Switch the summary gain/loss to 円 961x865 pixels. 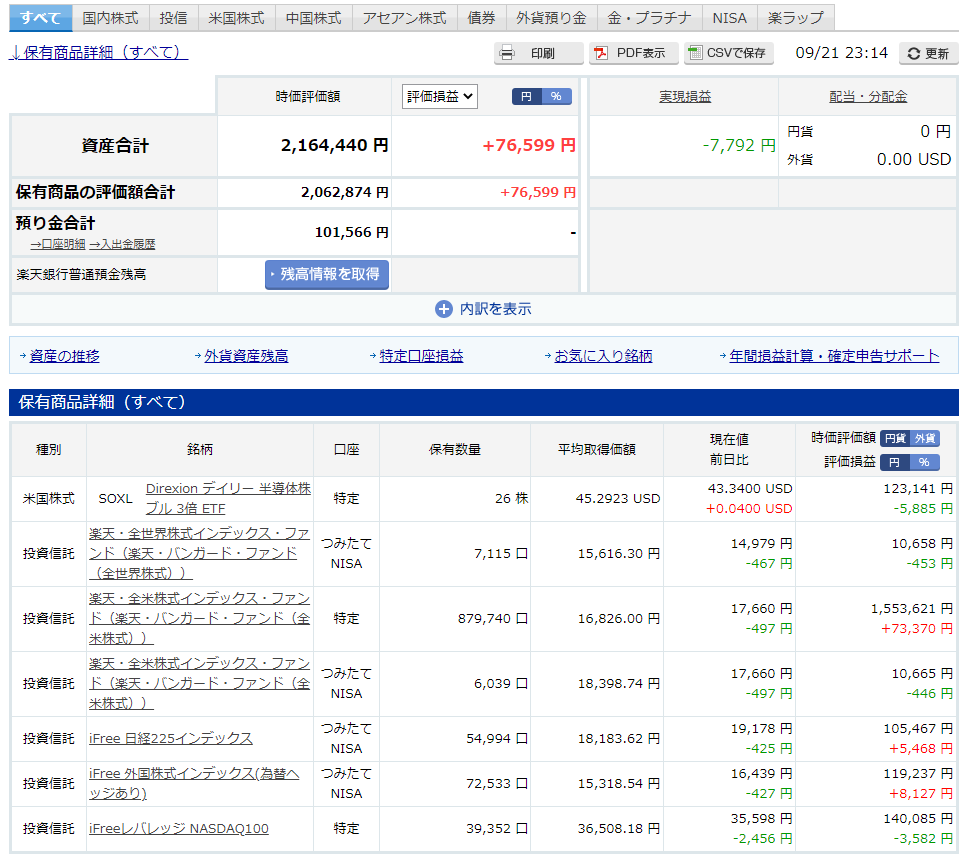click(x=527, y=96)
